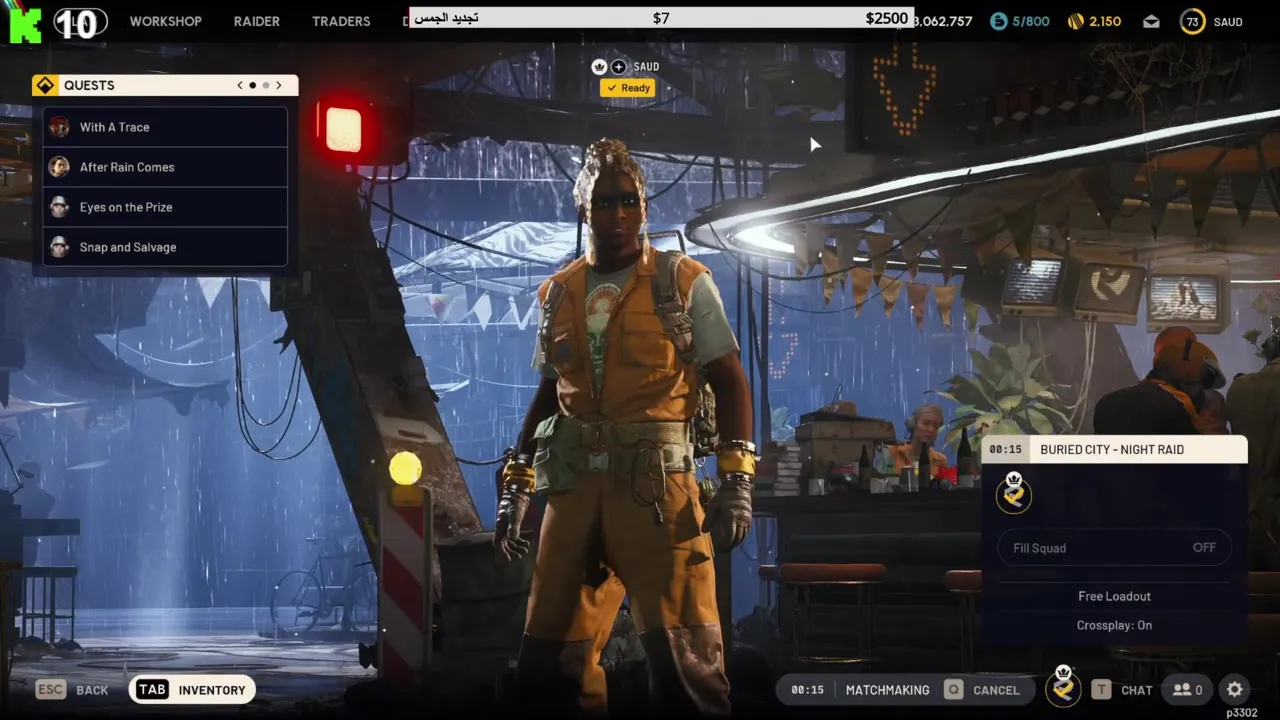Image resolution: width=1280 pixels, height=720 pixels.
Task: Click the Crossplay: On setting
Action: point(1114,625)
